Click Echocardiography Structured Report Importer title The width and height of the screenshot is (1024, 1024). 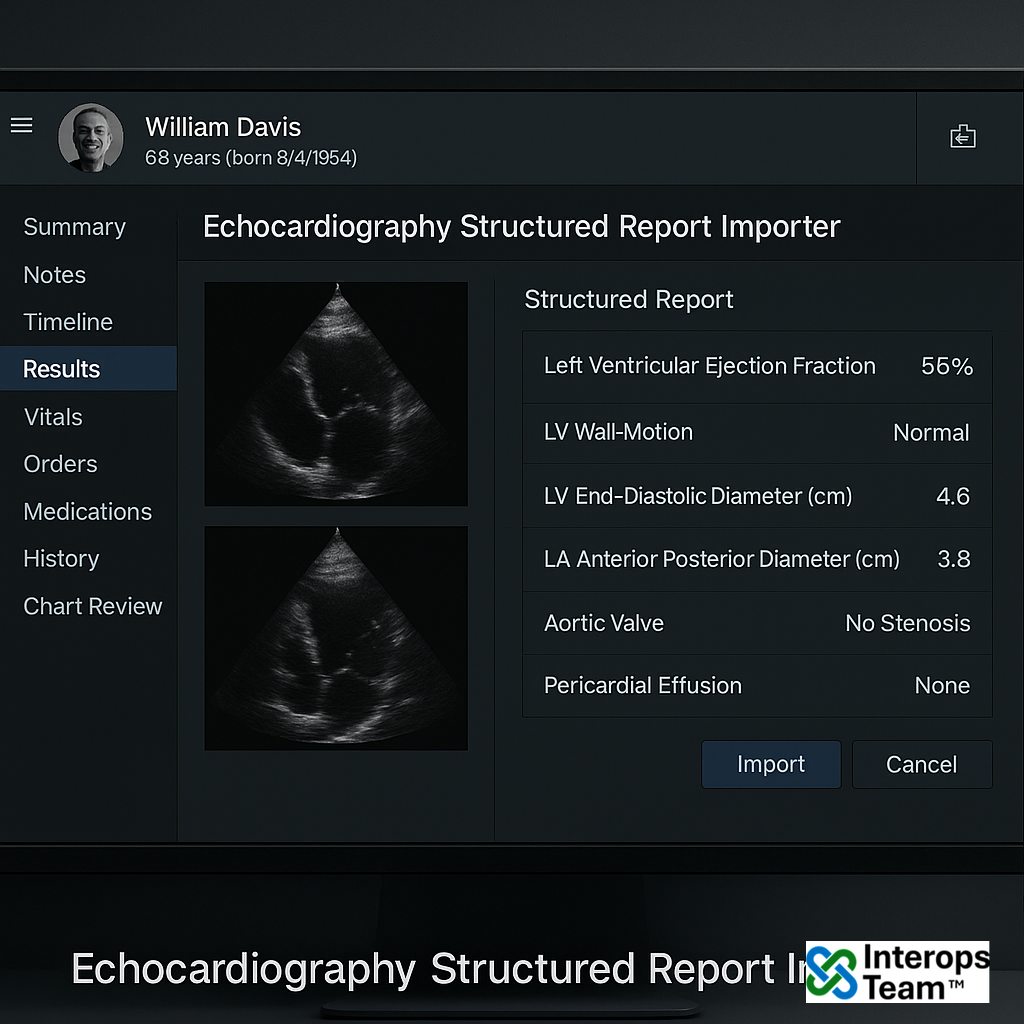pos(521,227)
